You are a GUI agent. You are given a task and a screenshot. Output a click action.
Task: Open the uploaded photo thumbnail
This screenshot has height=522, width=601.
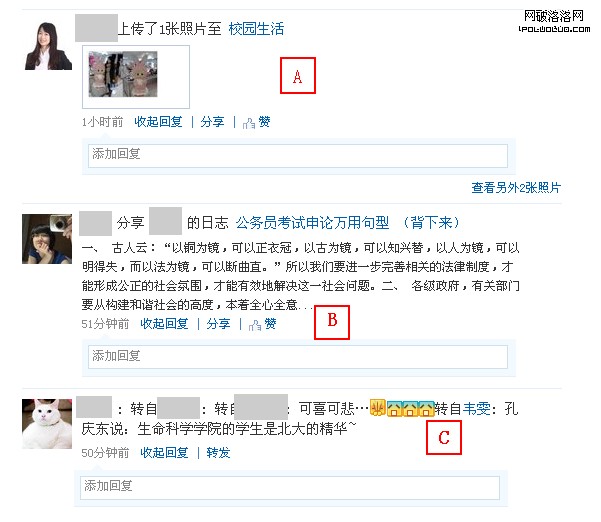click(123, 74)
